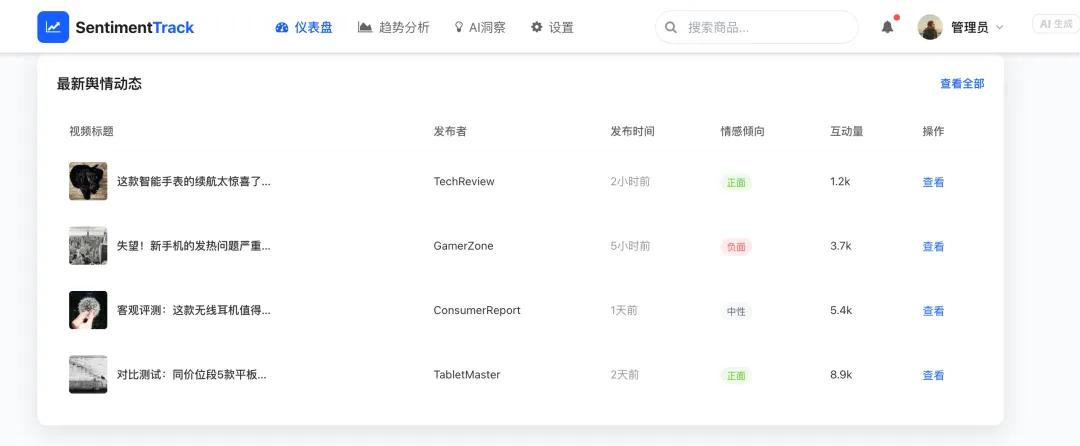The image size is (1080, 446).
Task: Click the 发布时间 column header
Action: pyautogui.click(x=632, y=131)
